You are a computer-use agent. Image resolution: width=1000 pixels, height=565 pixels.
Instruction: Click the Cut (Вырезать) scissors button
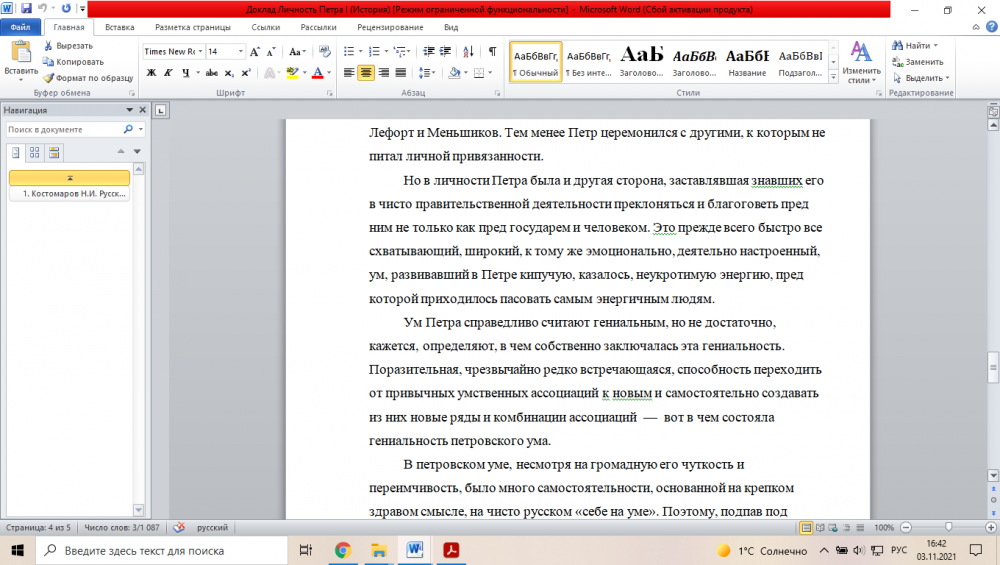click(x=68, y=45)
